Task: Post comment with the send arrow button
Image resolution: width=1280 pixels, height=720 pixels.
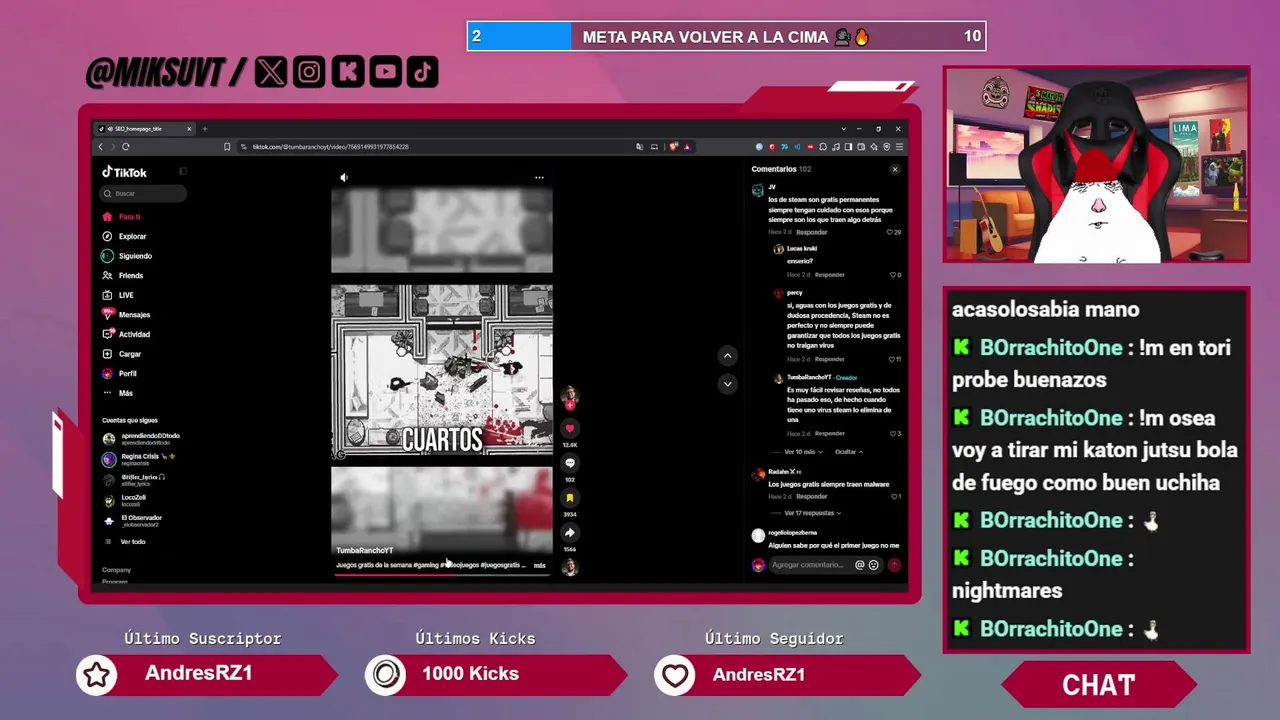Action: coord(895,565)
